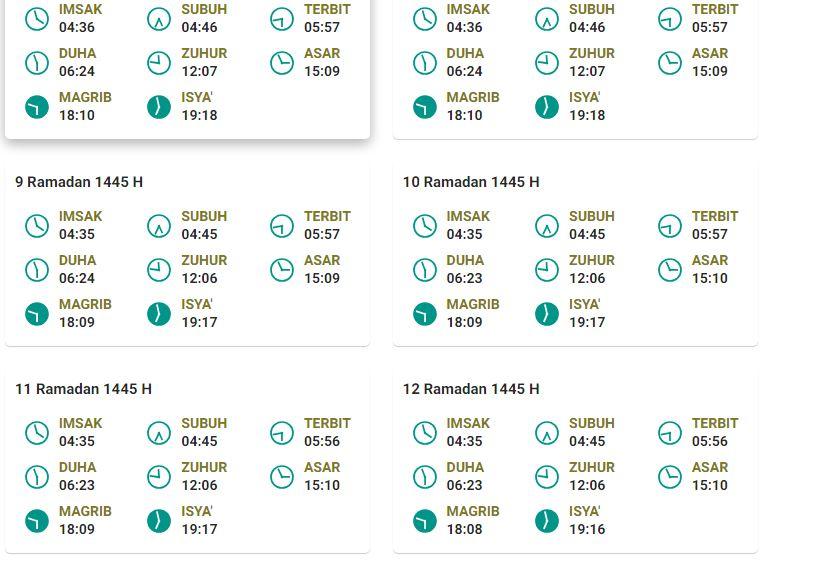Click the filled Isya' icon under 12 Ramadan
This screenshot has width=838, height=561.
click(547, 521)
